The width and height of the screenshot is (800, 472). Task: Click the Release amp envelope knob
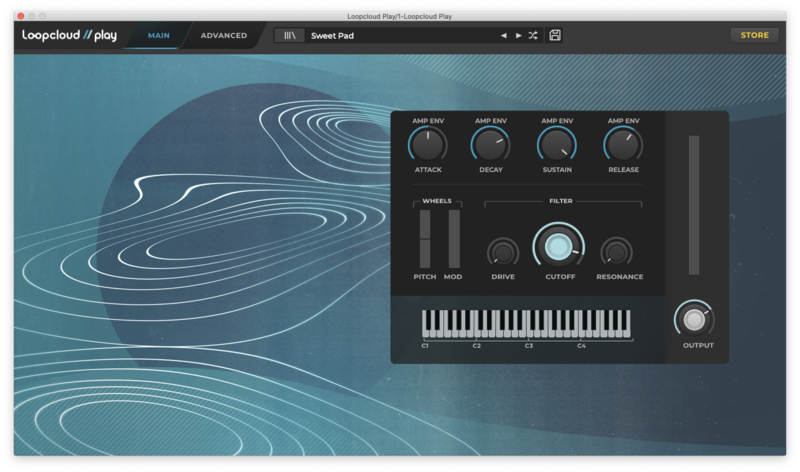point(622,145)
